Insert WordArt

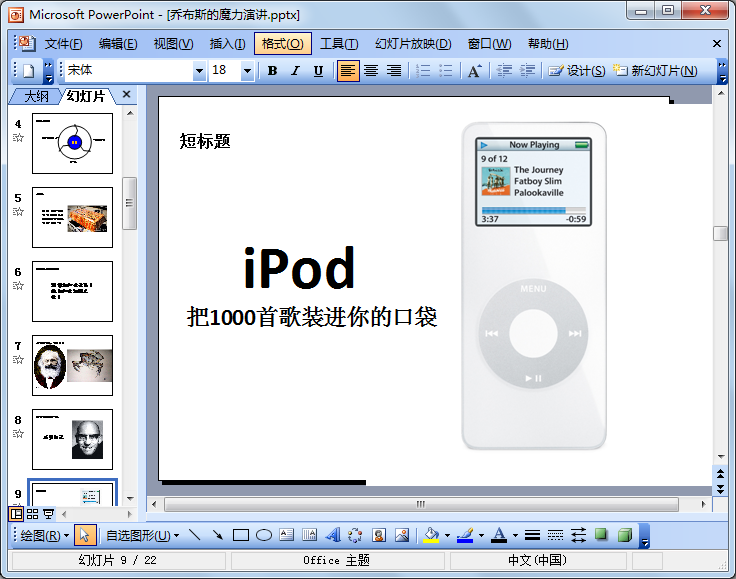click(x=333, y=535)
